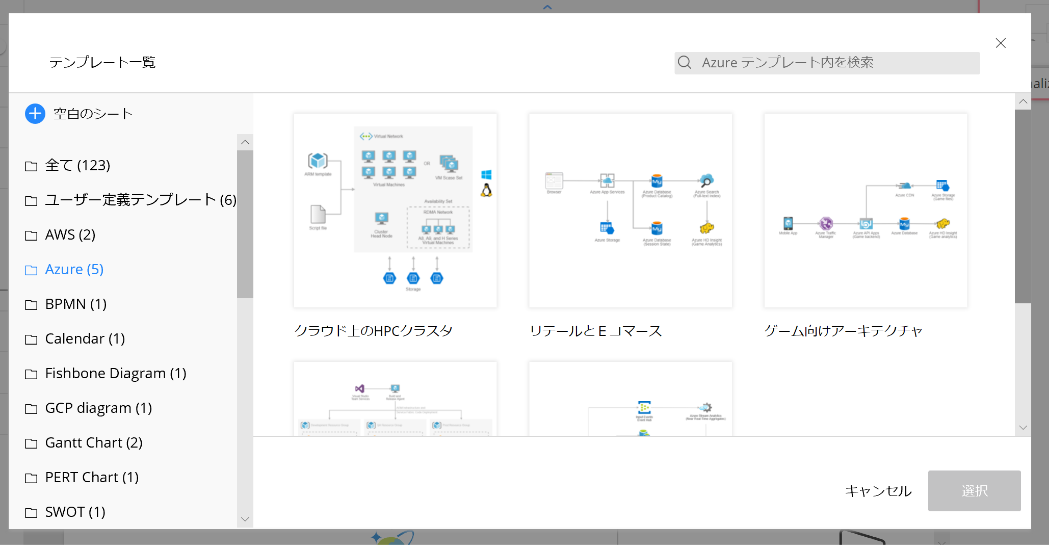Click the category list scrollbar down arrow
This screenshot has height=545, width=1049.
pos(245,519)
